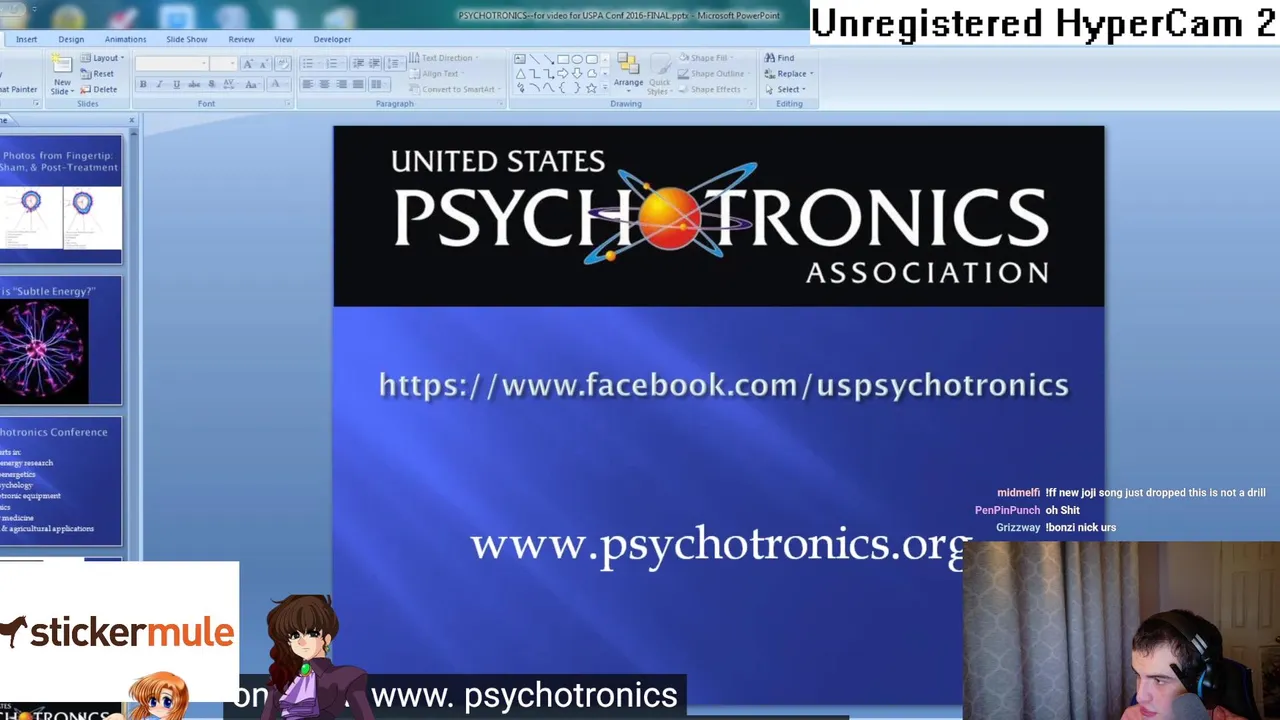The image size is (1280, 720).
Task: Open the Review tab
Action: [x=241, y=39]
